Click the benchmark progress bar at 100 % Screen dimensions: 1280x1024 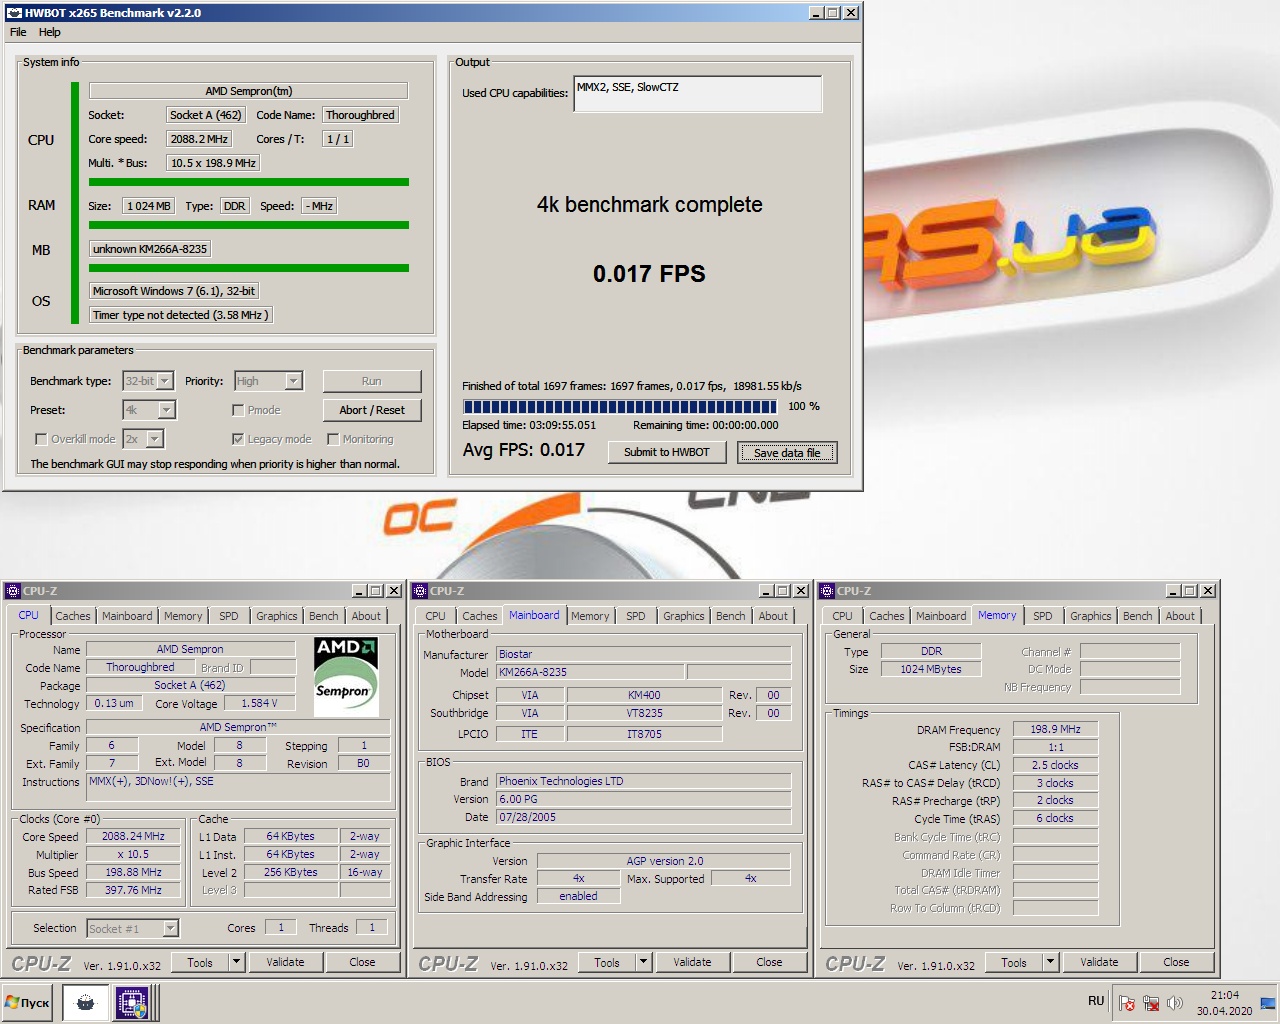click(620, 407)
